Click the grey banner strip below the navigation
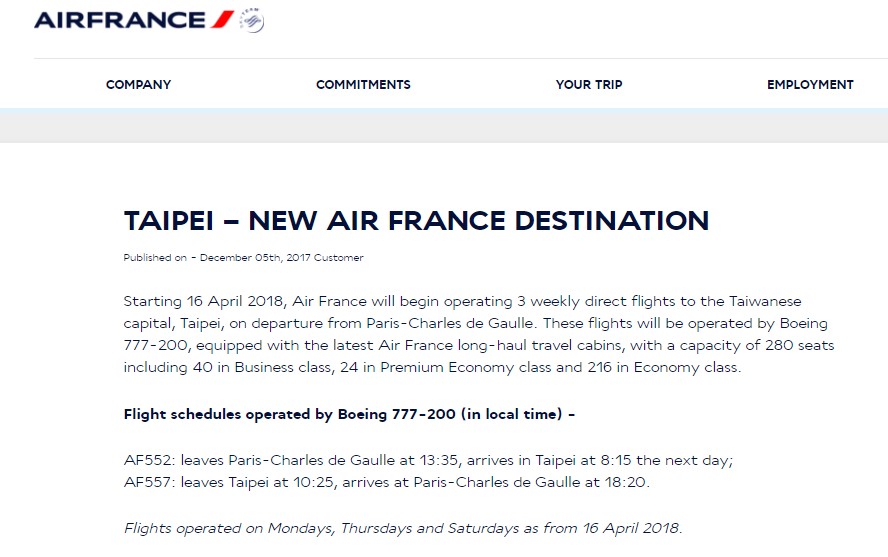888x557 pixels. (x=444, y=126)
